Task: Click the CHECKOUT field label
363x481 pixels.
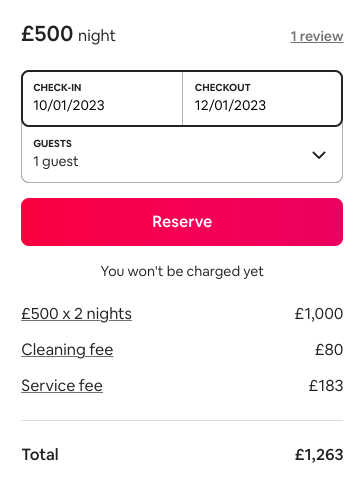Action: tap(223, 88)
